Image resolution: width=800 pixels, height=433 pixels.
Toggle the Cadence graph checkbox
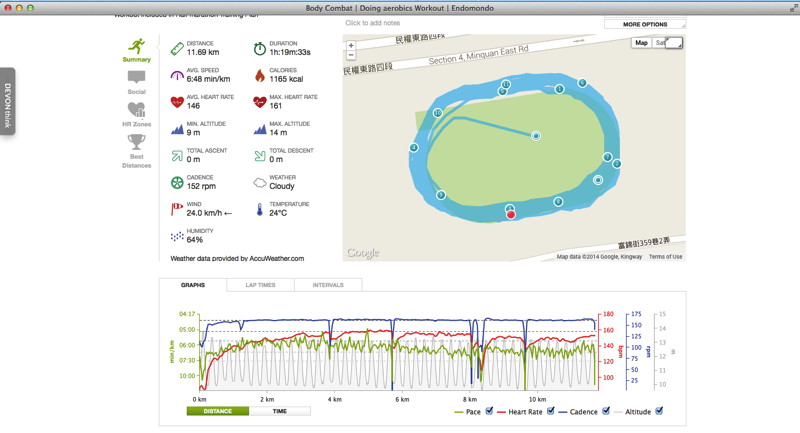point(606,411)
